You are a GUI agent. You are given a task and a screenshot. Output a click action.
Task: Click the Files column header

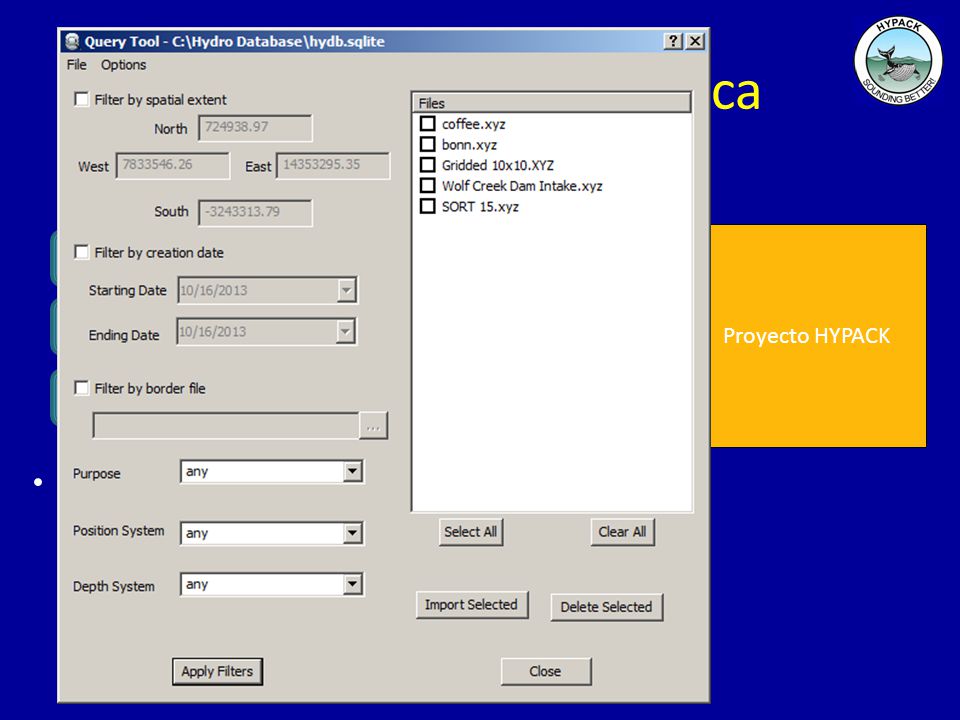pyautogui.click(x=552, y=103)
